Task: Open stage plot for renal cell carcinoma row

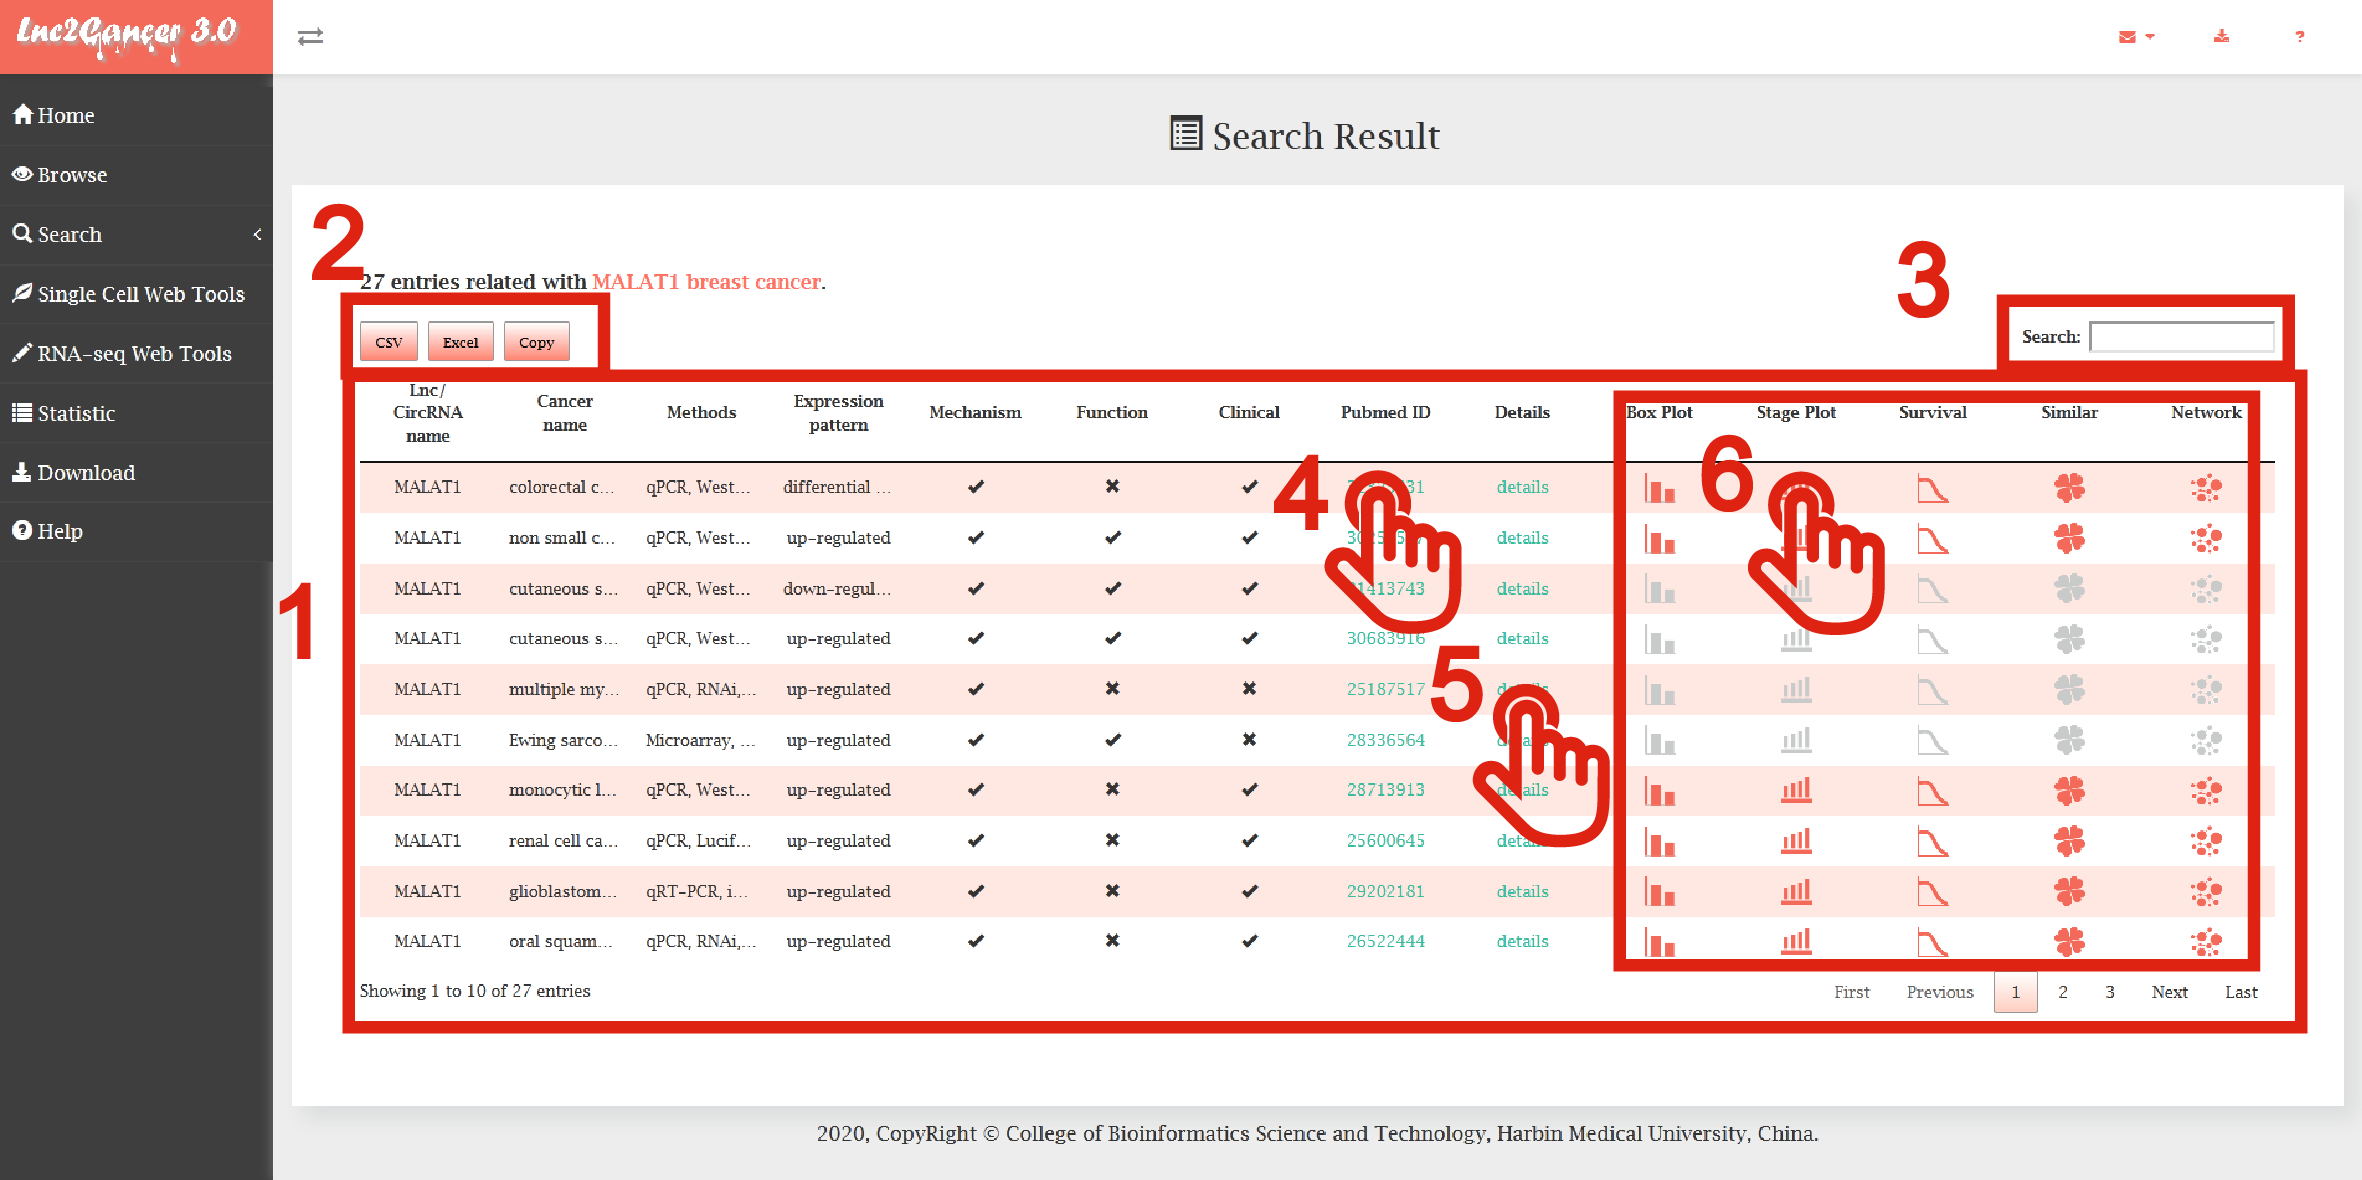Action: coord(1796,842)
